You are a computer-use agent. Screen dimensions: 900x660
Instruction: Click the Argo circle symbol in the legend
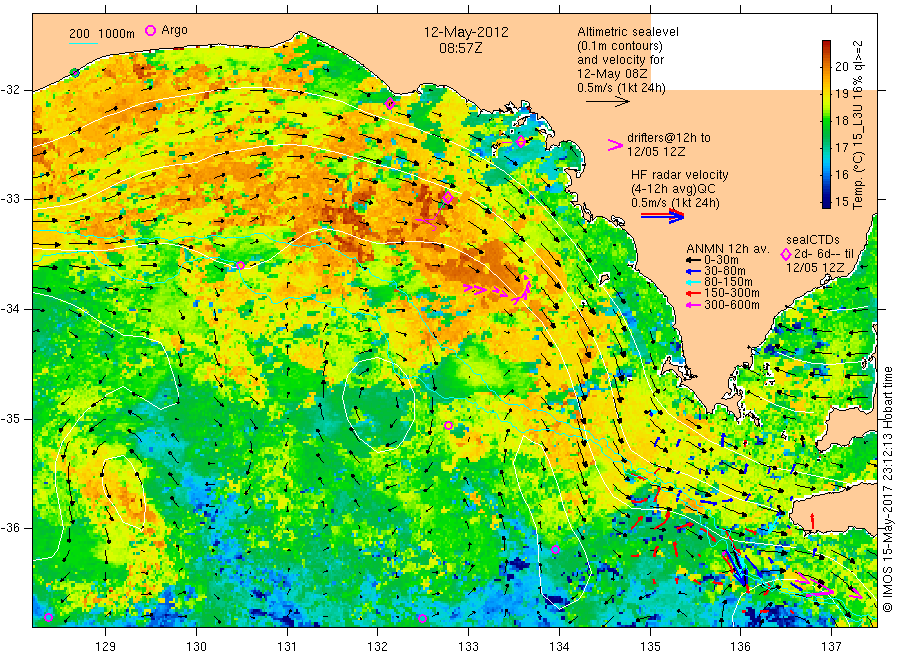(150, 30)
